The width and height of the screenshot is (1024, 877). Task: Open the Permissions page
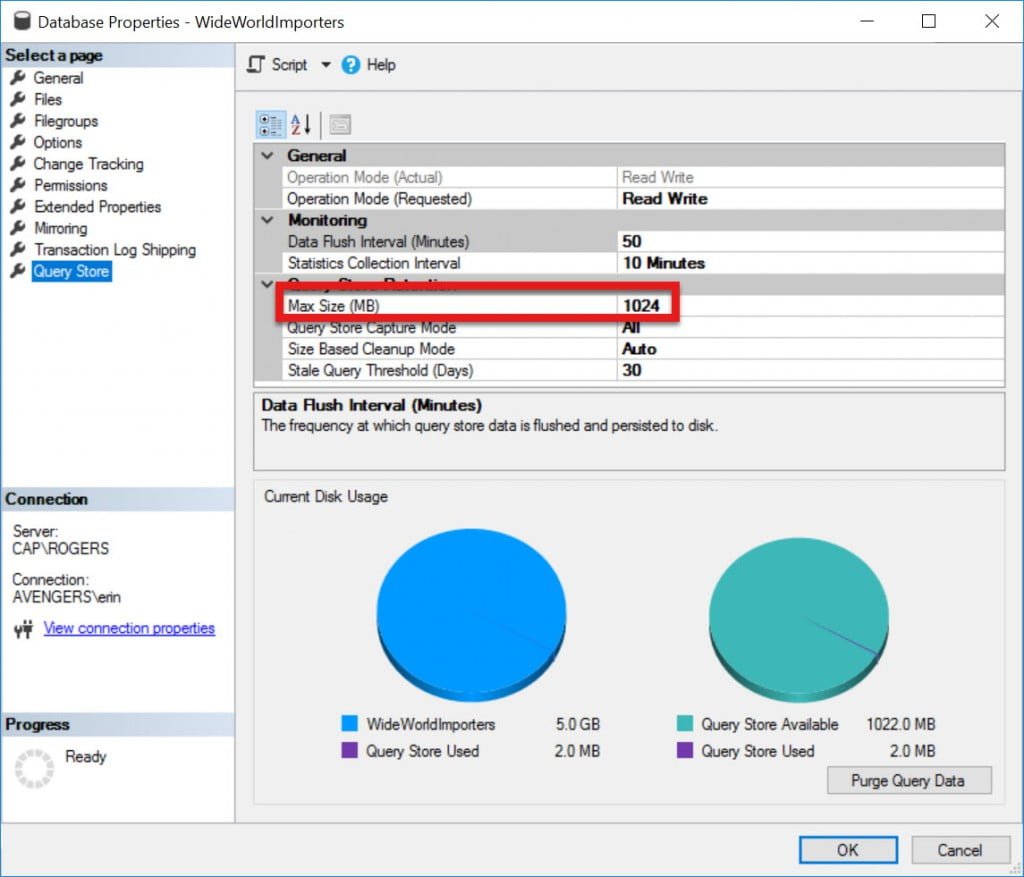(x=71, y=185)
